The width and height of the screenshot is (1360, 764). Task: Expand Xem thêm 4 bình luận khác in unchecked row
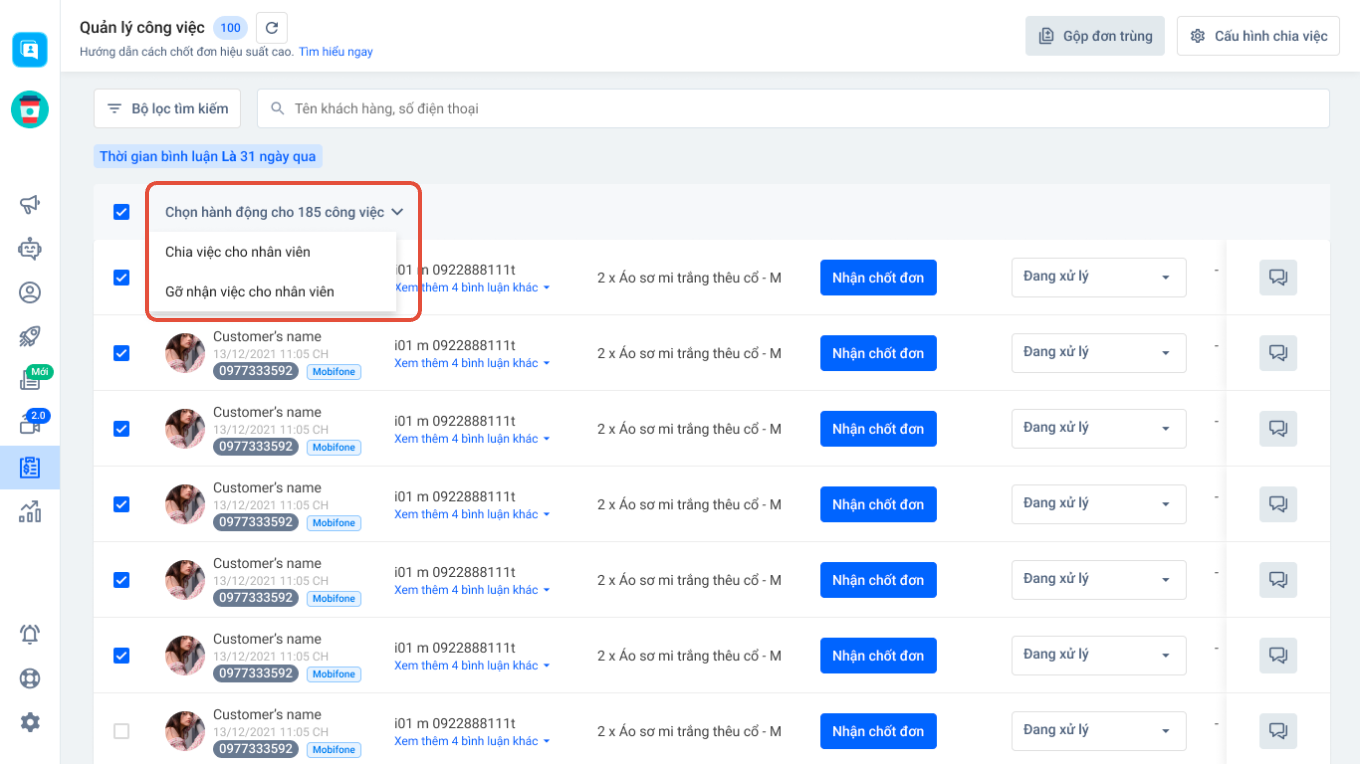coord(471,741)
